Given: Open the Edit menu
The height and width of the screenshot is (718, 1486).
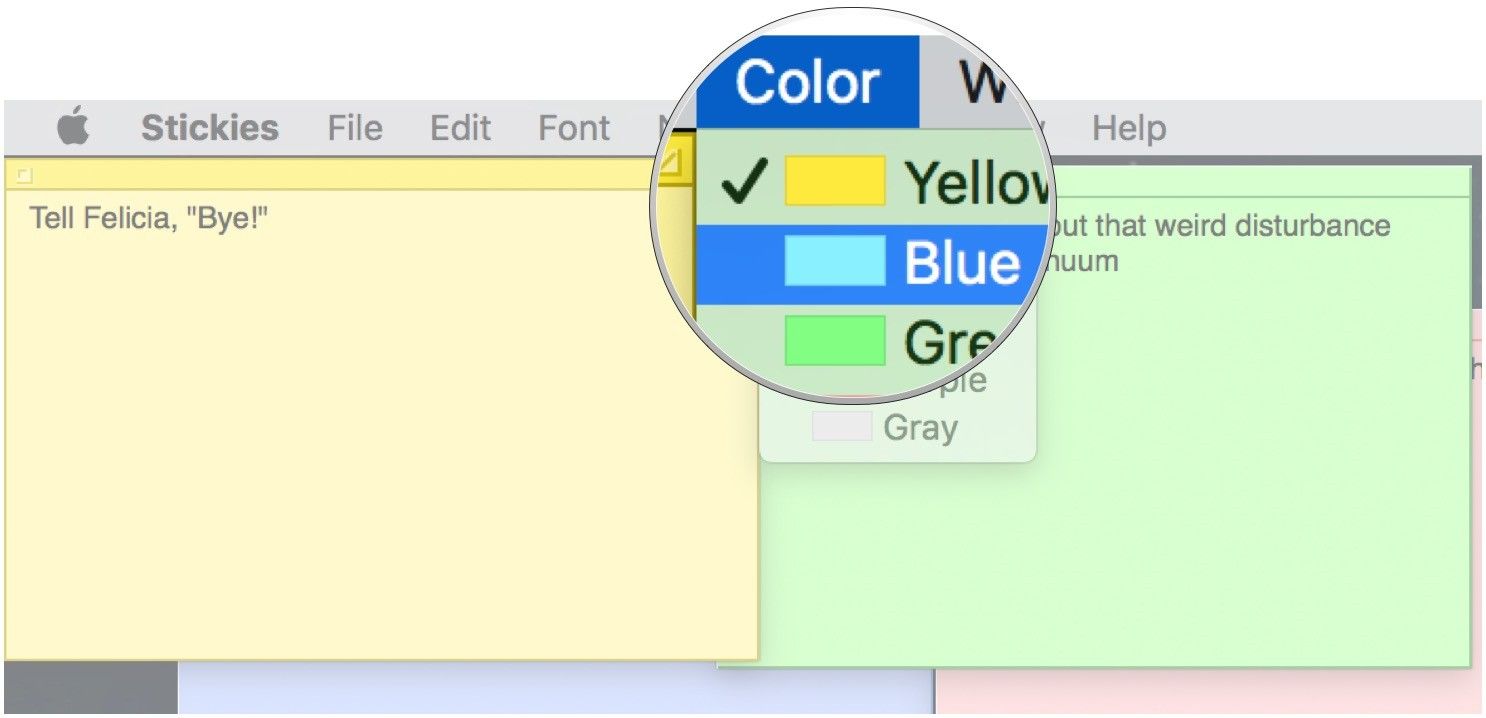Looking at the screenshot, I should (461, 128).
